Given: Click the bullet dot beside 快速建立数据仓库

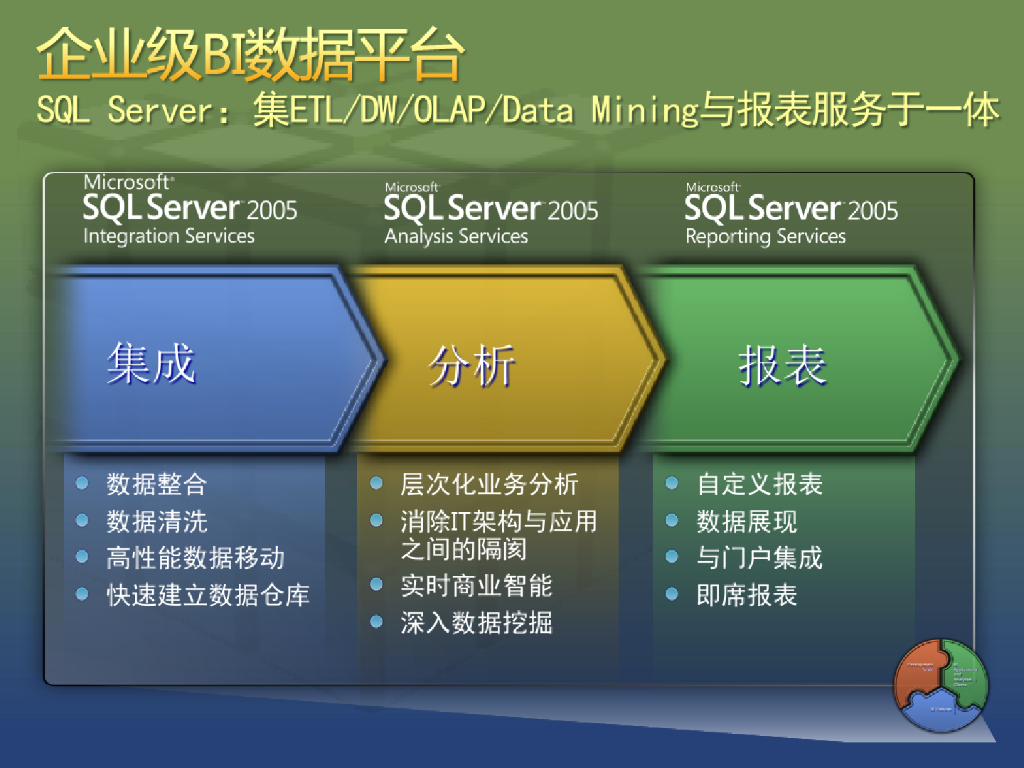Looking at the screenshot, I should coord(82,594).
